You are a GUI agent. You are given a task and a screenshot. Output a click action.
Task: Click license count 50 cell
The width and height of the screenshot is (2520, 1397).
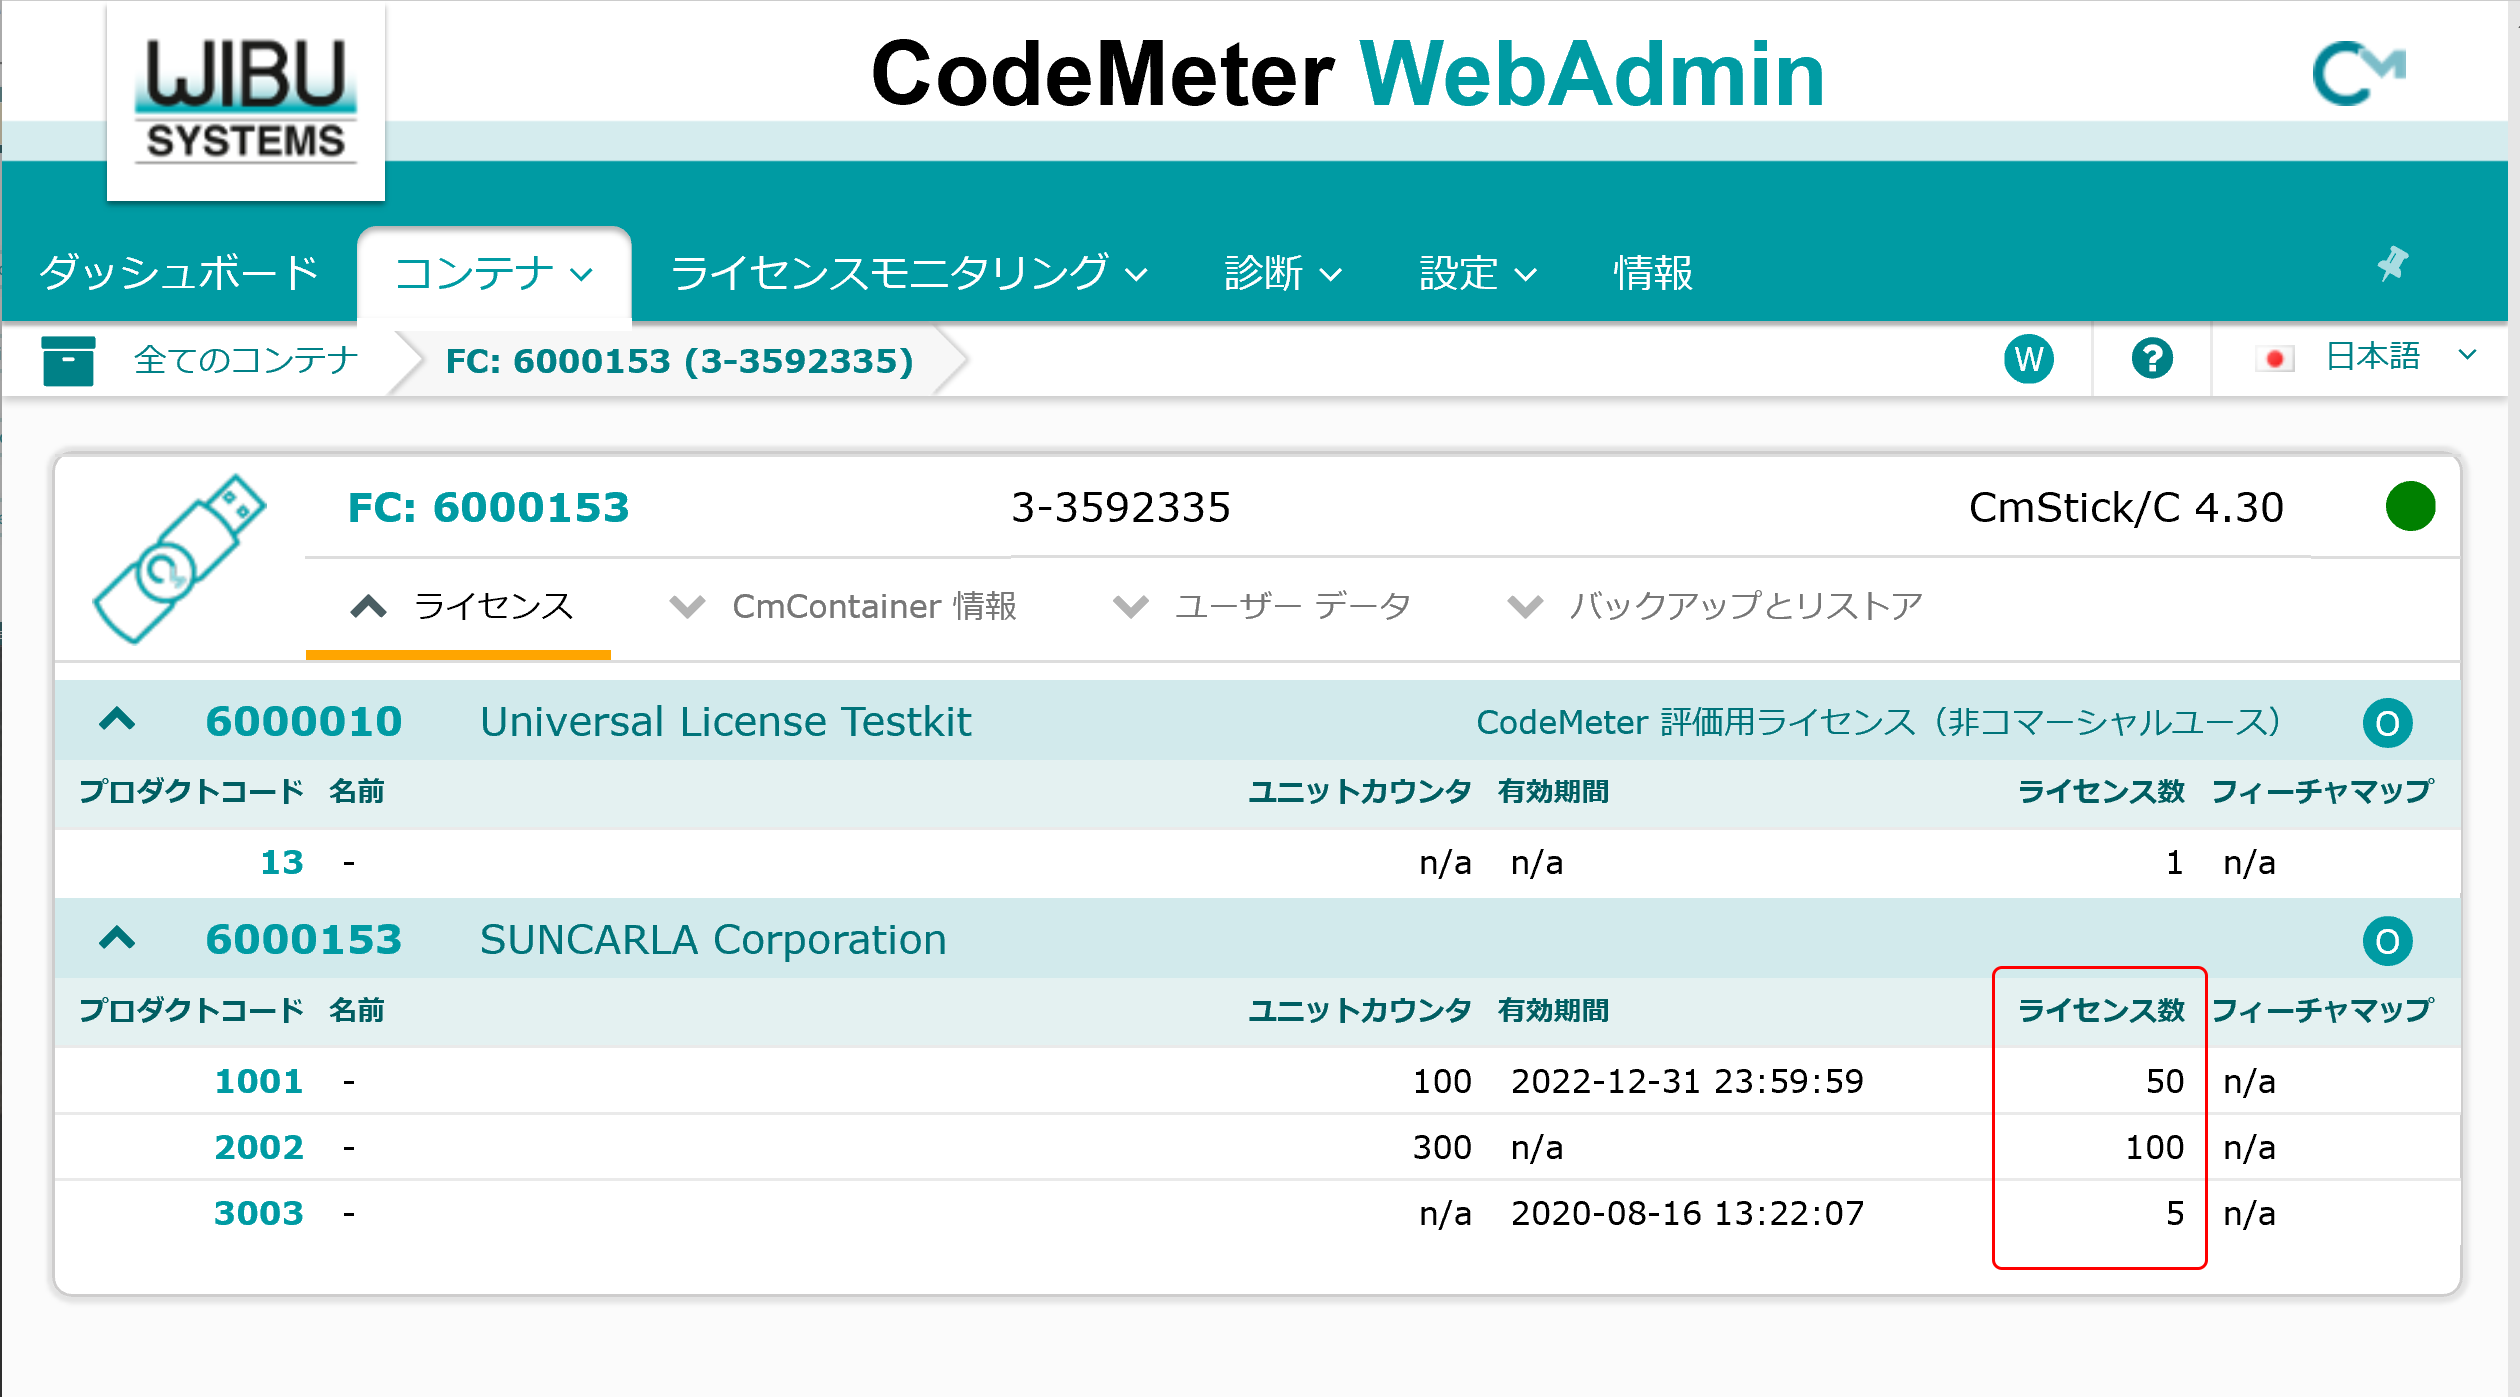coord(2165,1081)
